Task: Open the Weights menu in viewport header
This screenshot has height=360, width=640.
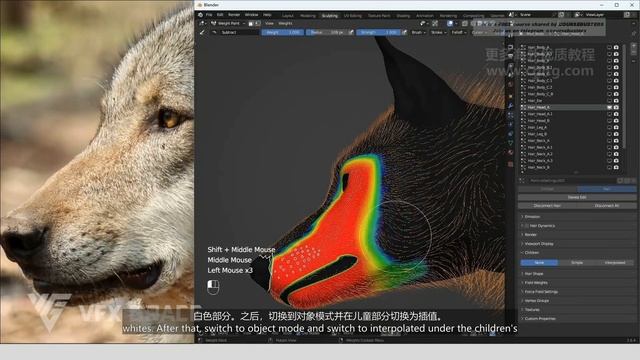Action: pyautogui.click(x=285, y=24)
